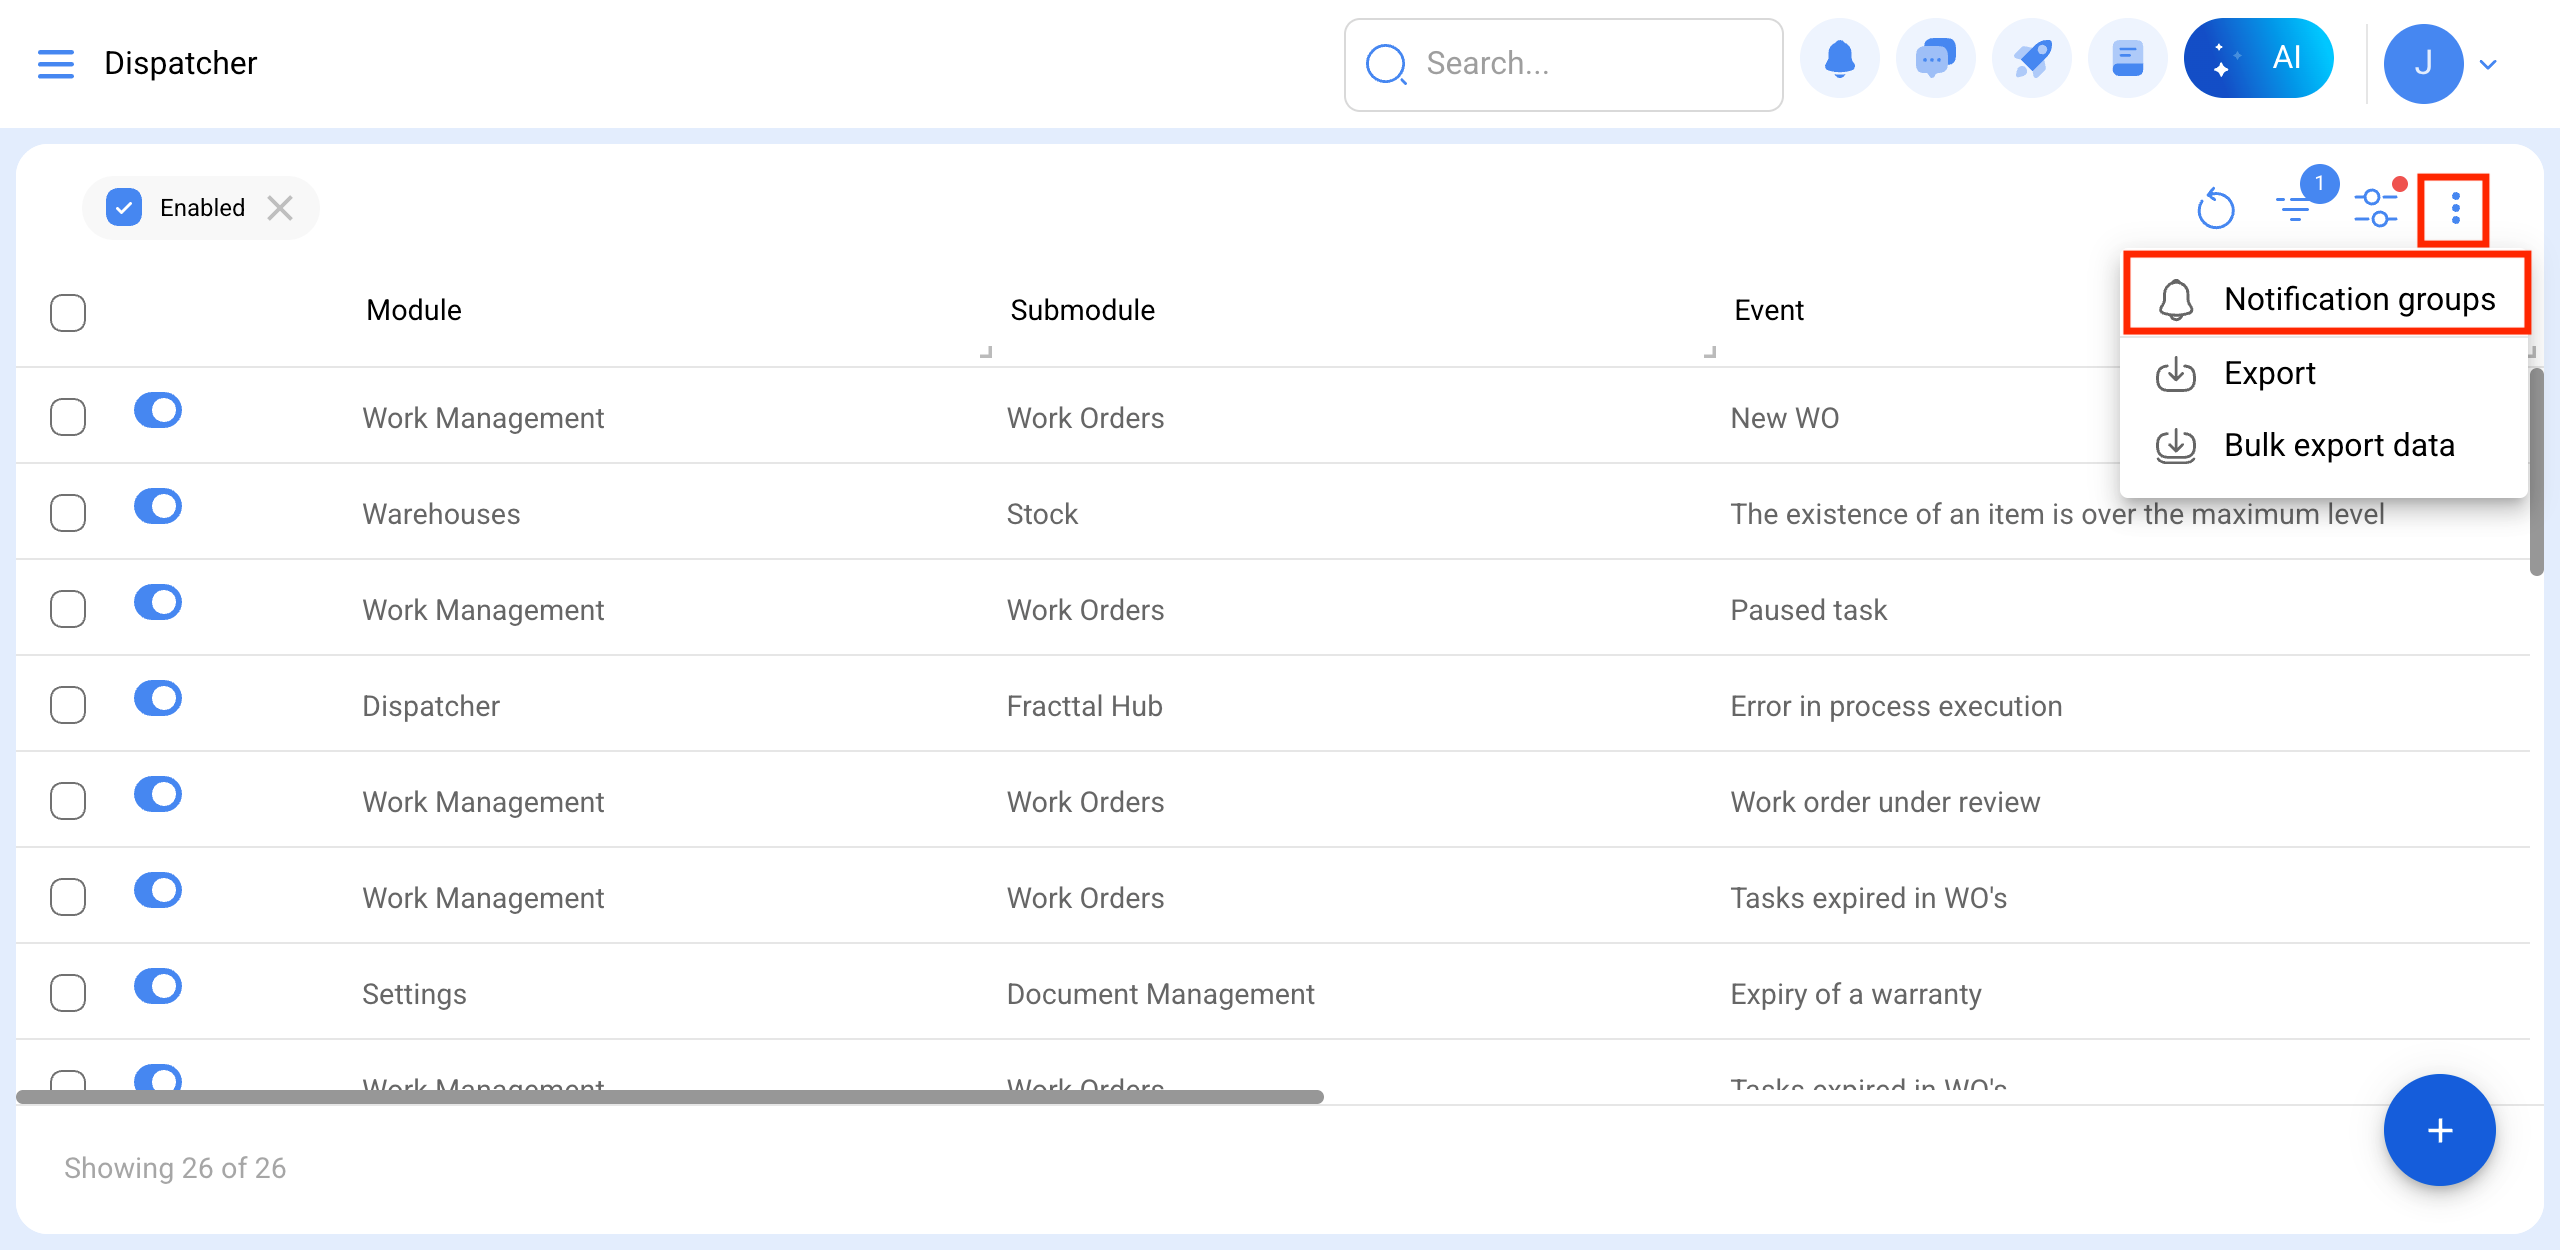
Task: Click the vertical scrollbar thumb
Action: 2536,472
